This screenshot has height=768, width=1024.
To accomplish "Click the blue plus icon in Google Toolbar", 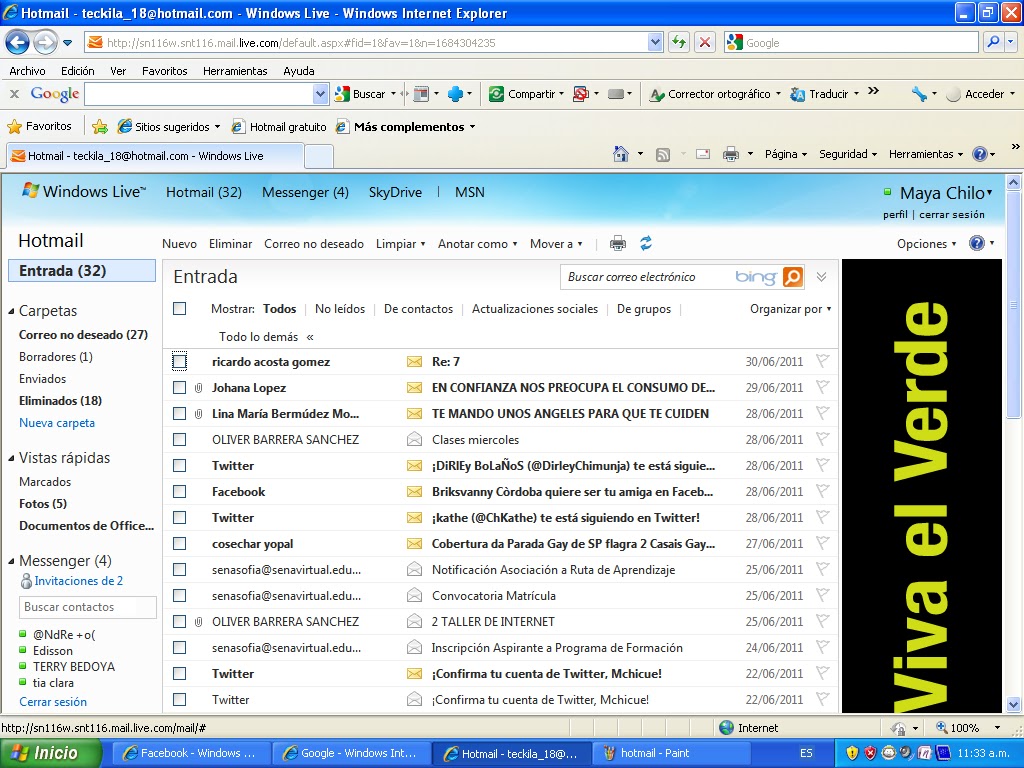I will (x=455, y=94).
